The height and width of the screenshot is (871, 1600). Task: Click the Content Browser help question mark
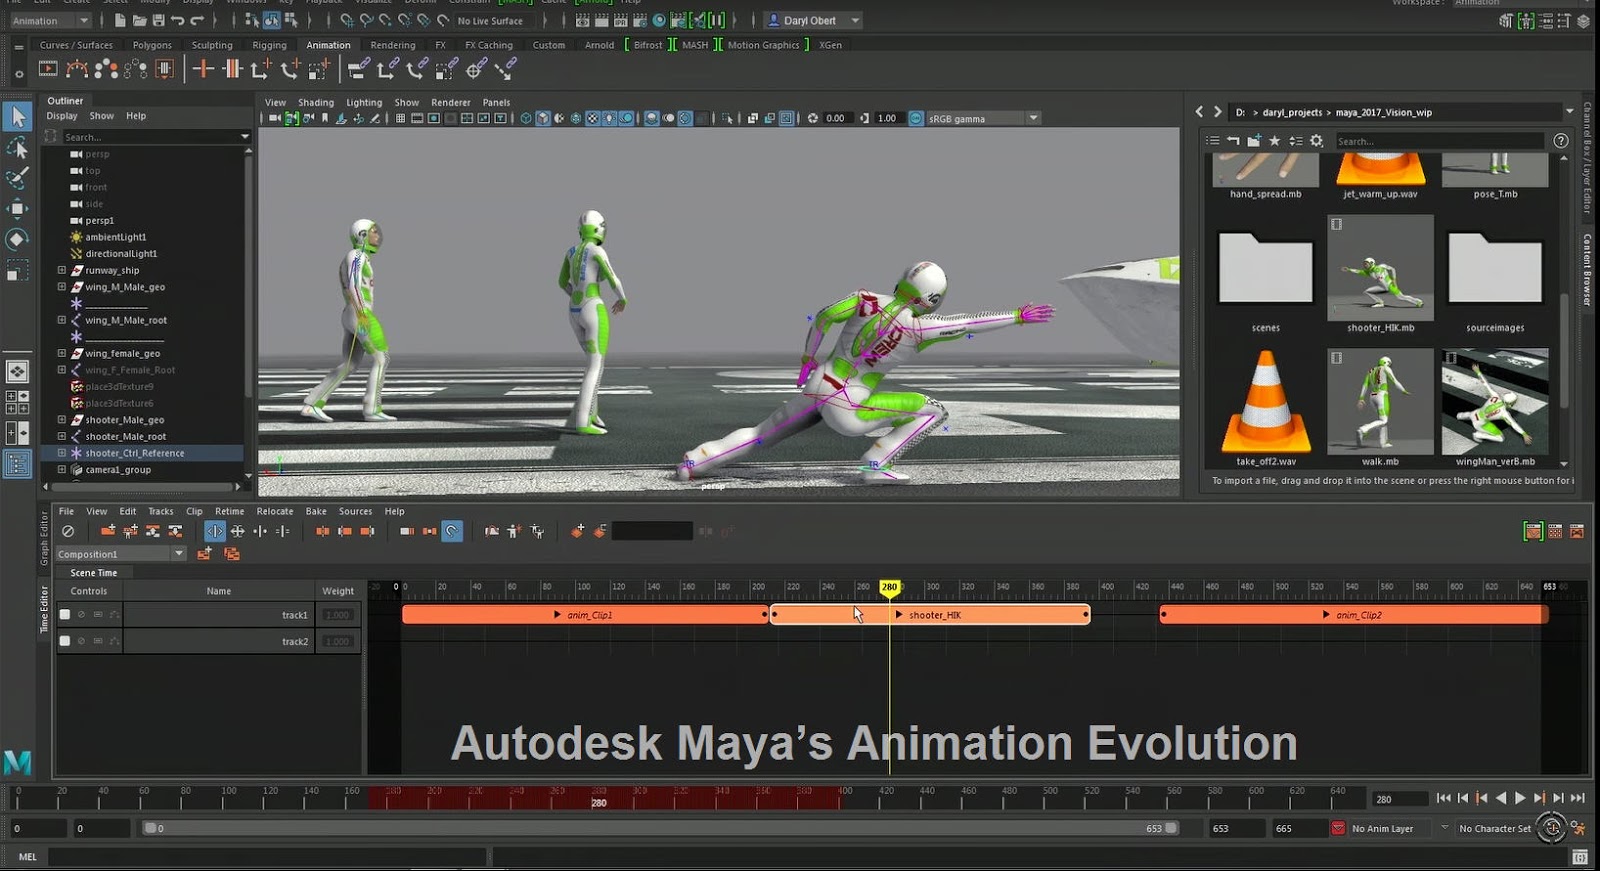(1561, 141)
